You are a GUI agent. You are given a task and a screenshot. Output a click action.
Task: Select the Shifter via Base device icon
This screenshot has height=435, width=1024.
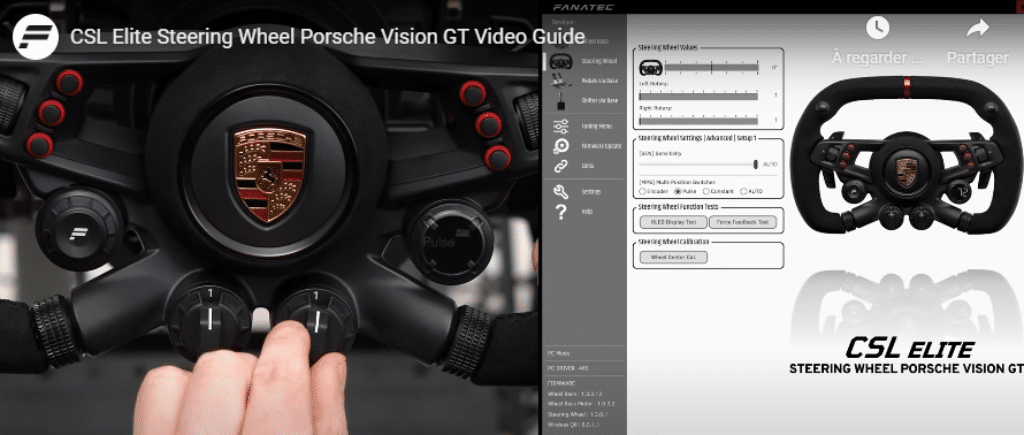[x=560, y=101]
